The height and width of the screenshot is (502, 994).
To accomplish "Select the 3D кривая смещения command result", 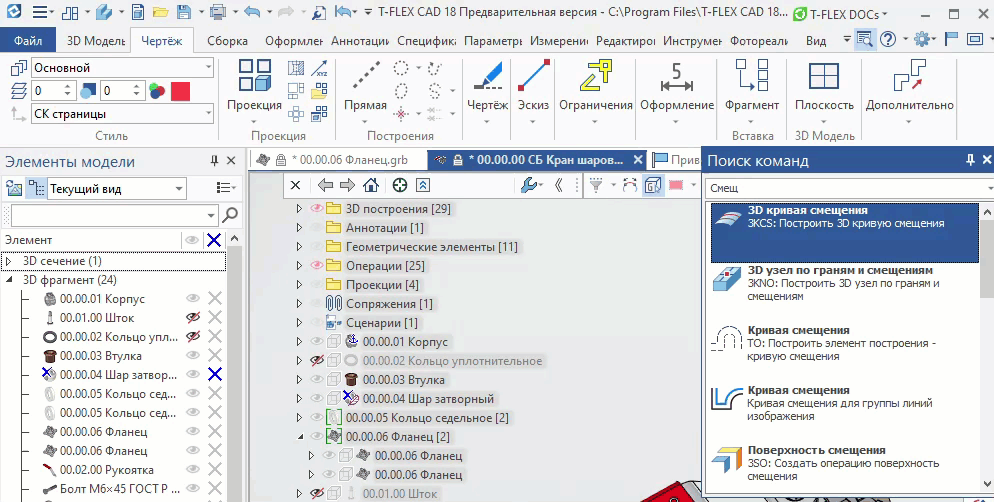I will tap(845, 232).
